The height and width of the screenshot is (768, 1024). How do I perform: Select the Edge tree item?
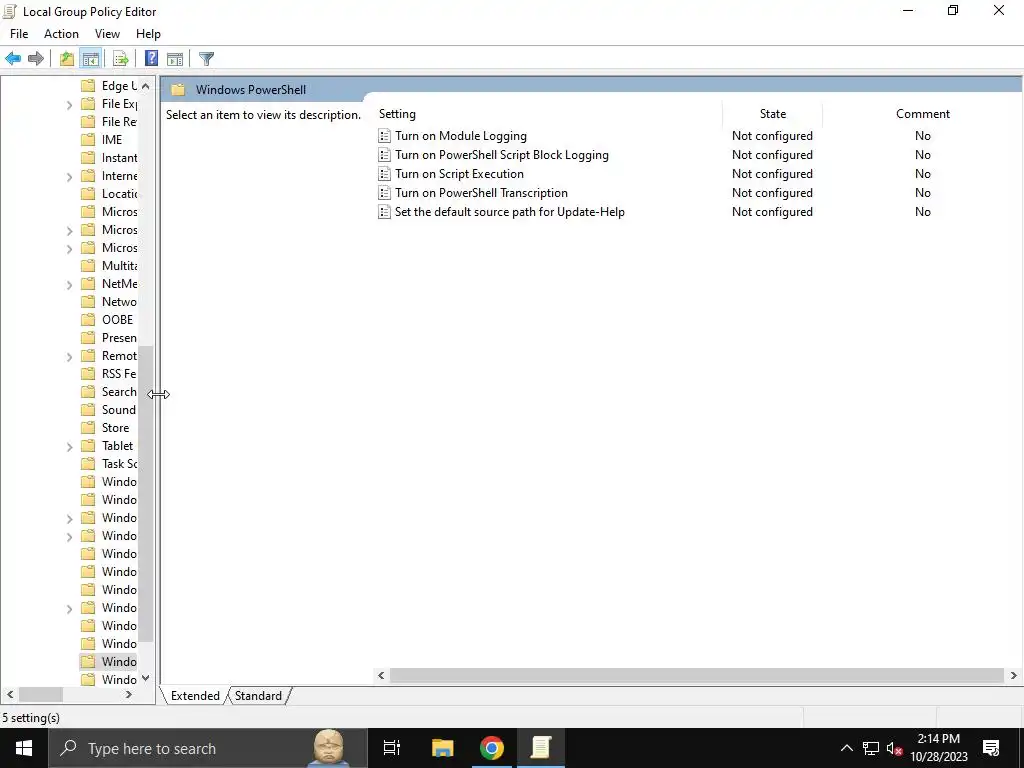(109, 86)
